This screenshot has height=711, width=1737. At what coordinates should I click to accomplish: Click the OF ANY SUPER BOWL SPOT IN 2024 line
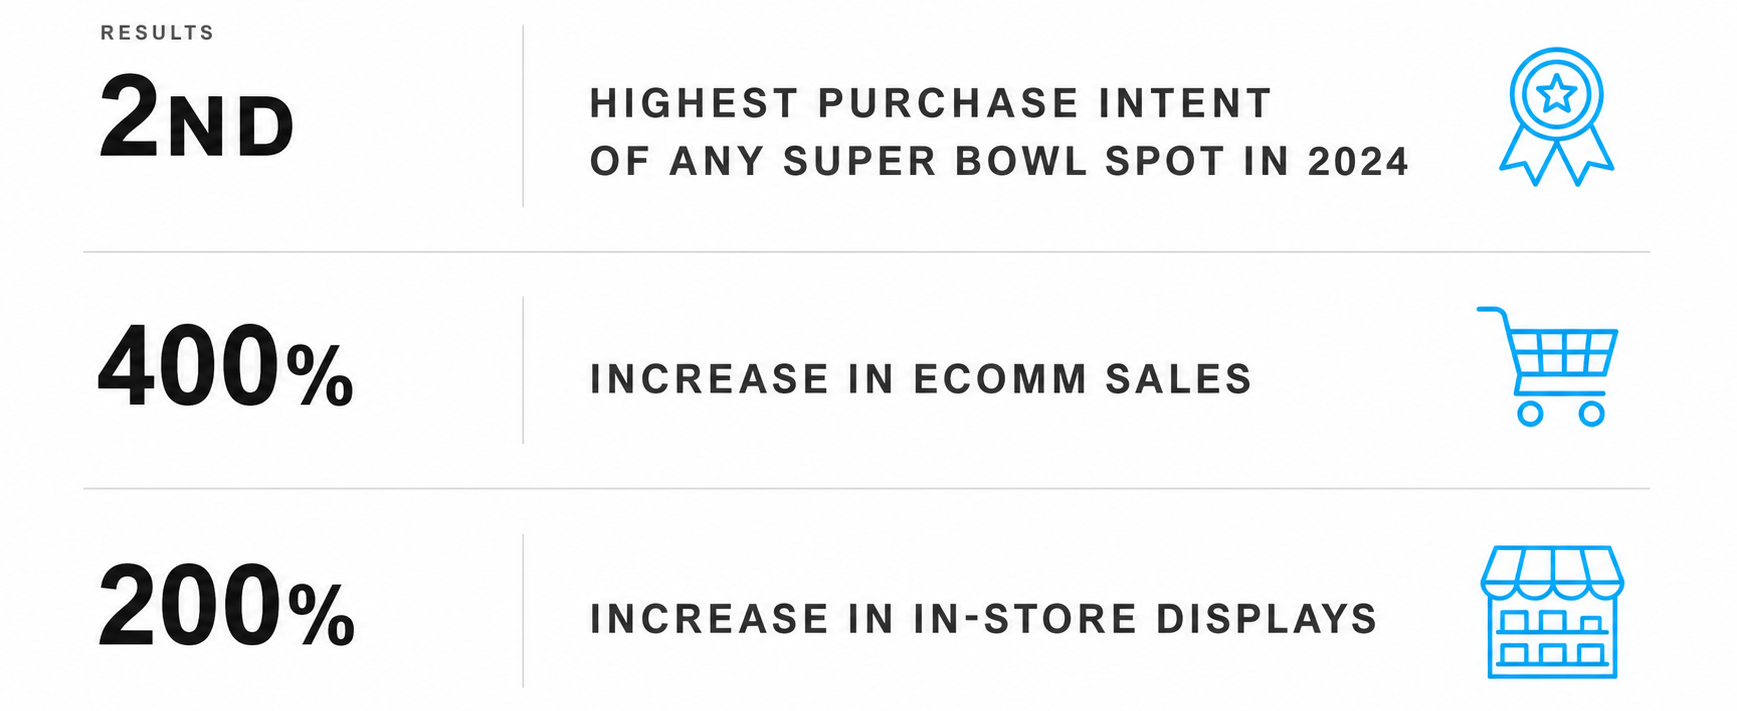(x=999, y=161)
